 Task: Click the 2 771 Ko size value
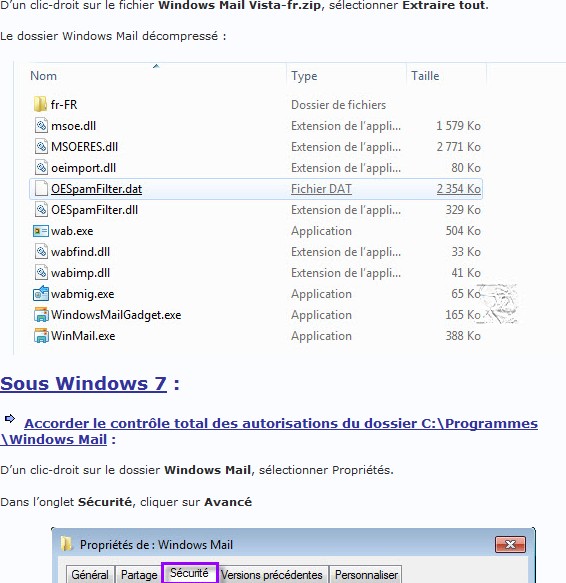tap(459, 147)
